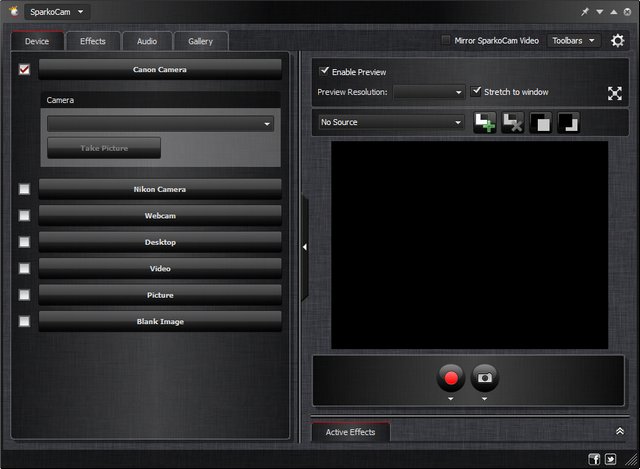The width and height of the screenshot is (640, 469).
Task: Click the remove source icon
Action: click(x=513, y=122)
